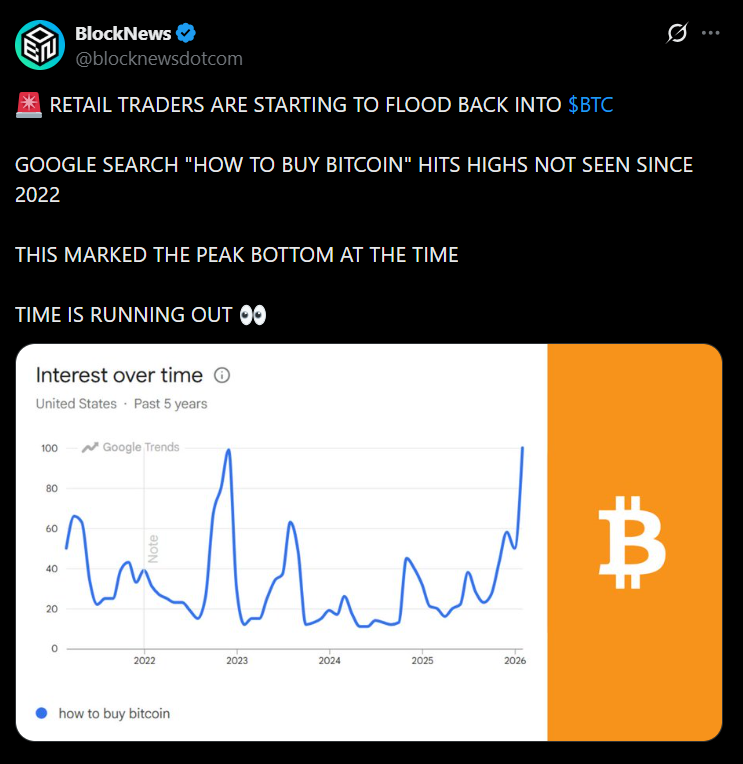Open the three-dot more options menu
Viewport: 743px width, 764px height.
711,33
